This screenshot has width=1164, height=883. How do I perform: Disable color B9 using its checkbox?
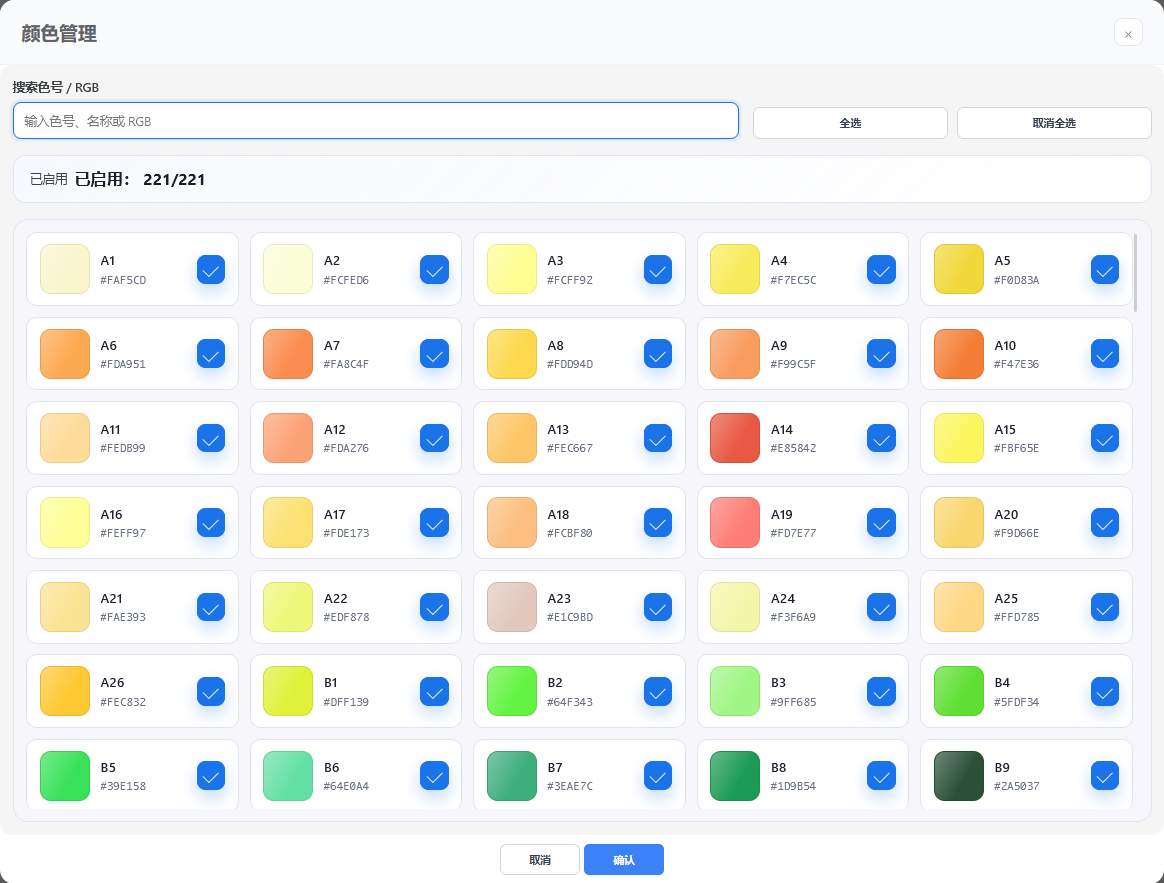point(1105,776)
